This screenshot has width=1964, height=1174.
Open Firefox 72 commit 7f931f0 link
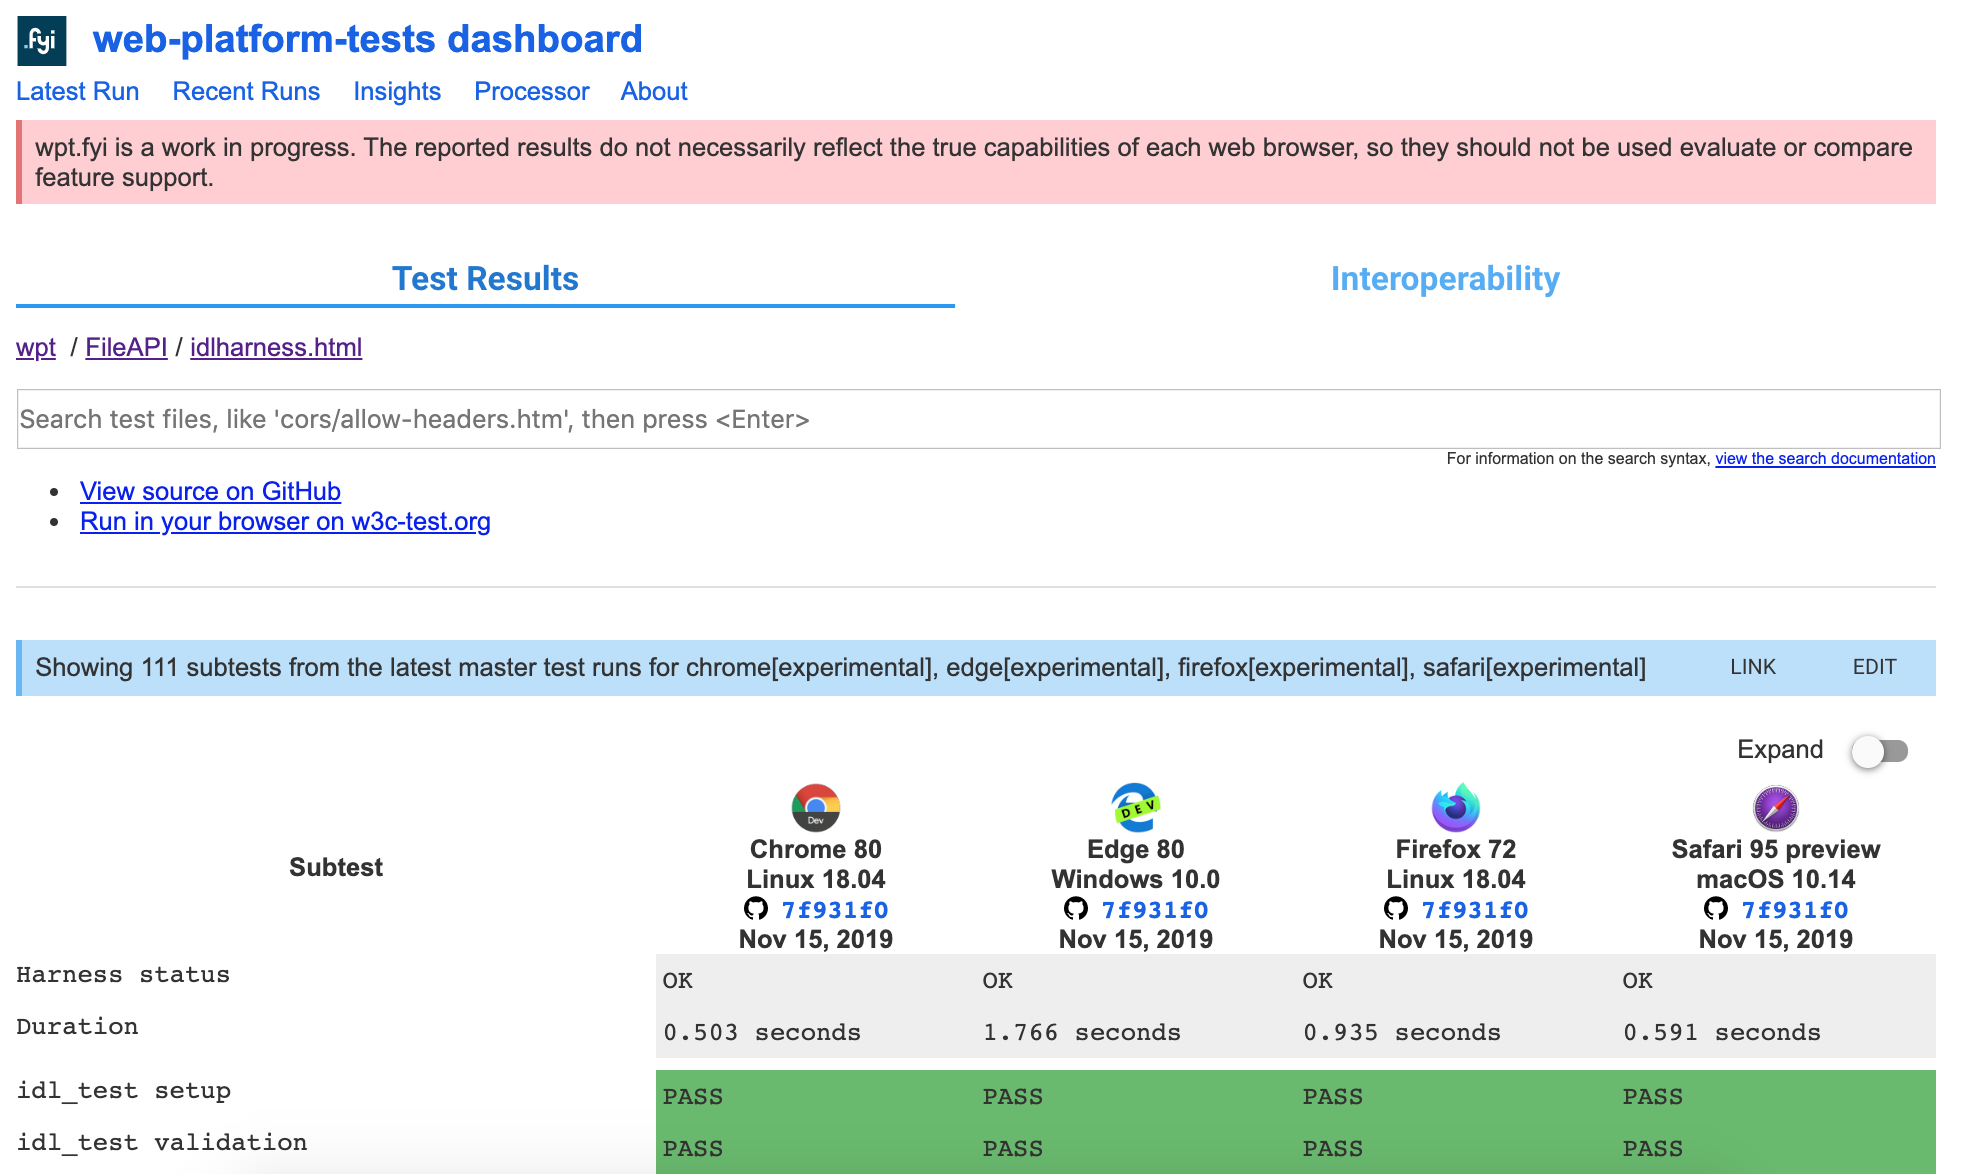1474,910
